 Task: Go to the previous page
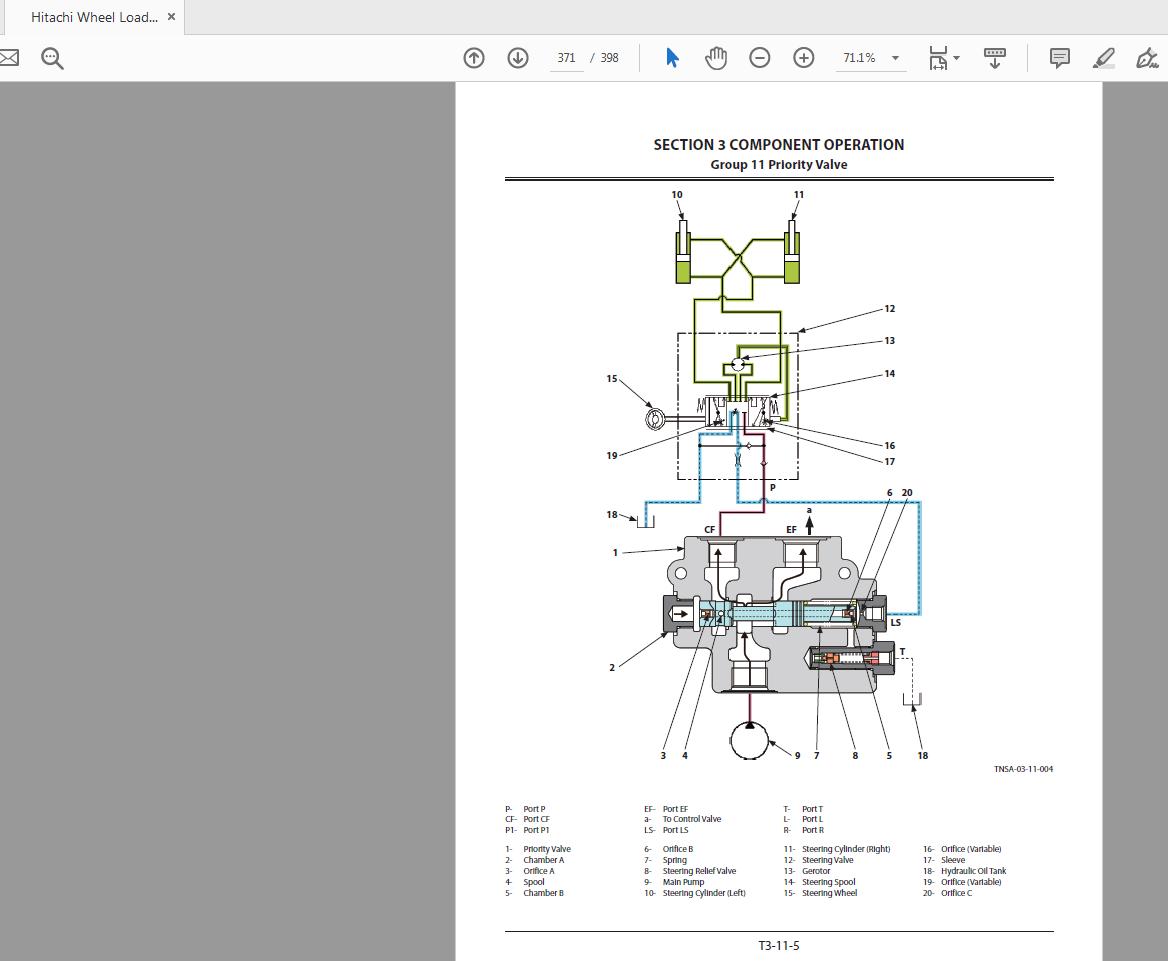[x=474, y=57]
